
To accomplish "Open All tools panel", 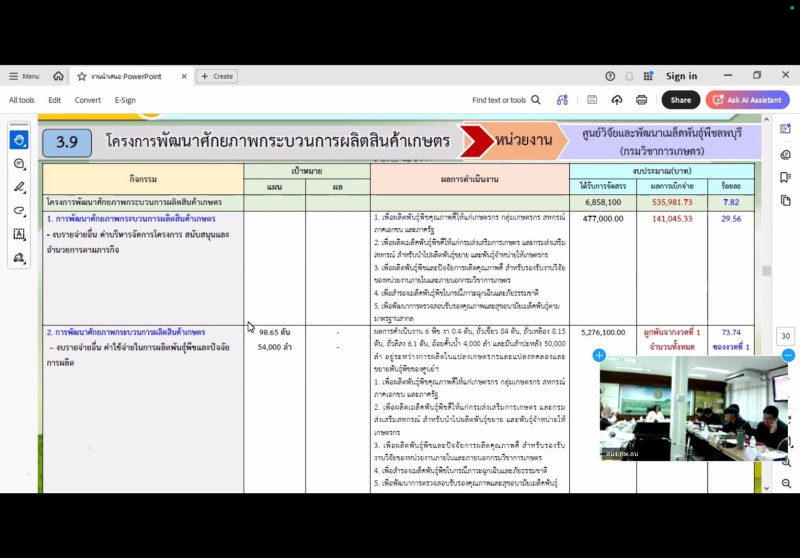I will (22, 100).
